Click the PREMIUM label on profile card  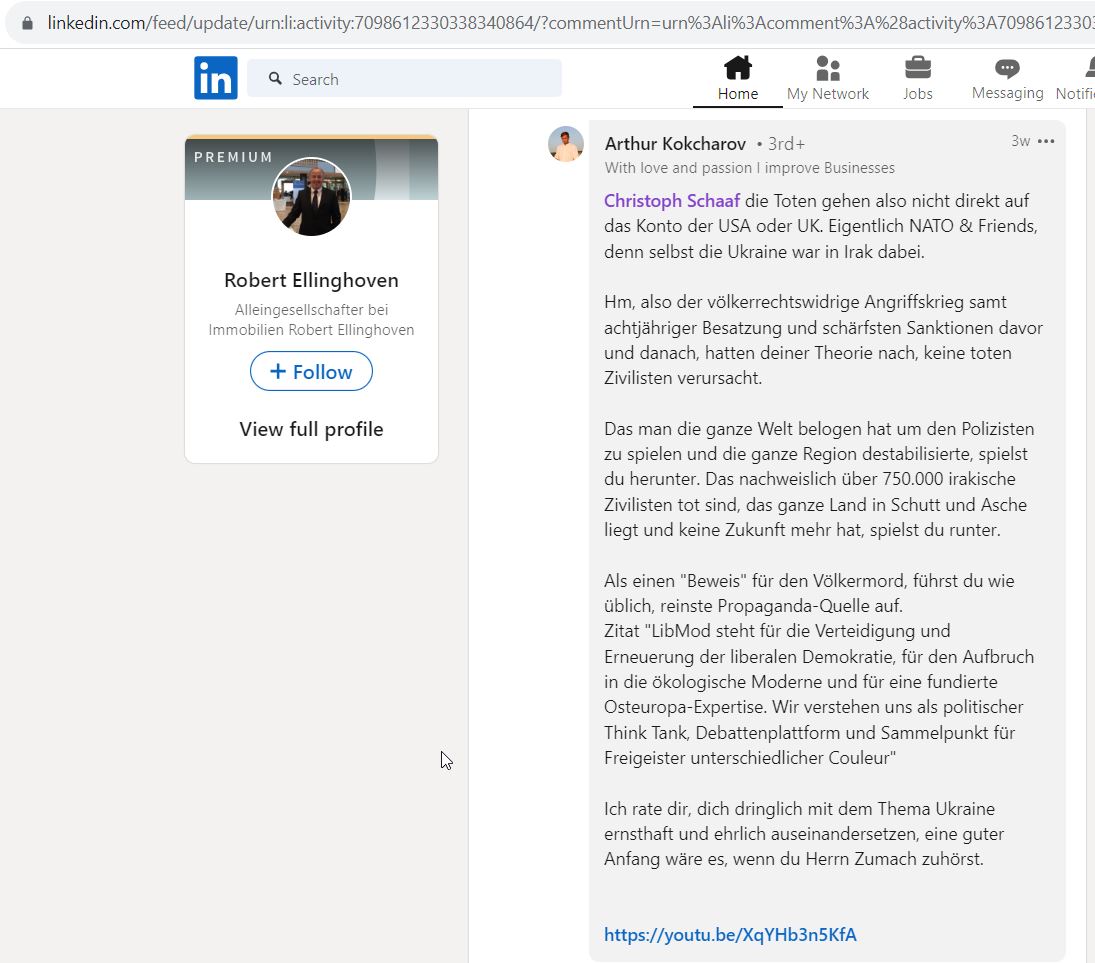pyautogui.click(x=233, y=157)
